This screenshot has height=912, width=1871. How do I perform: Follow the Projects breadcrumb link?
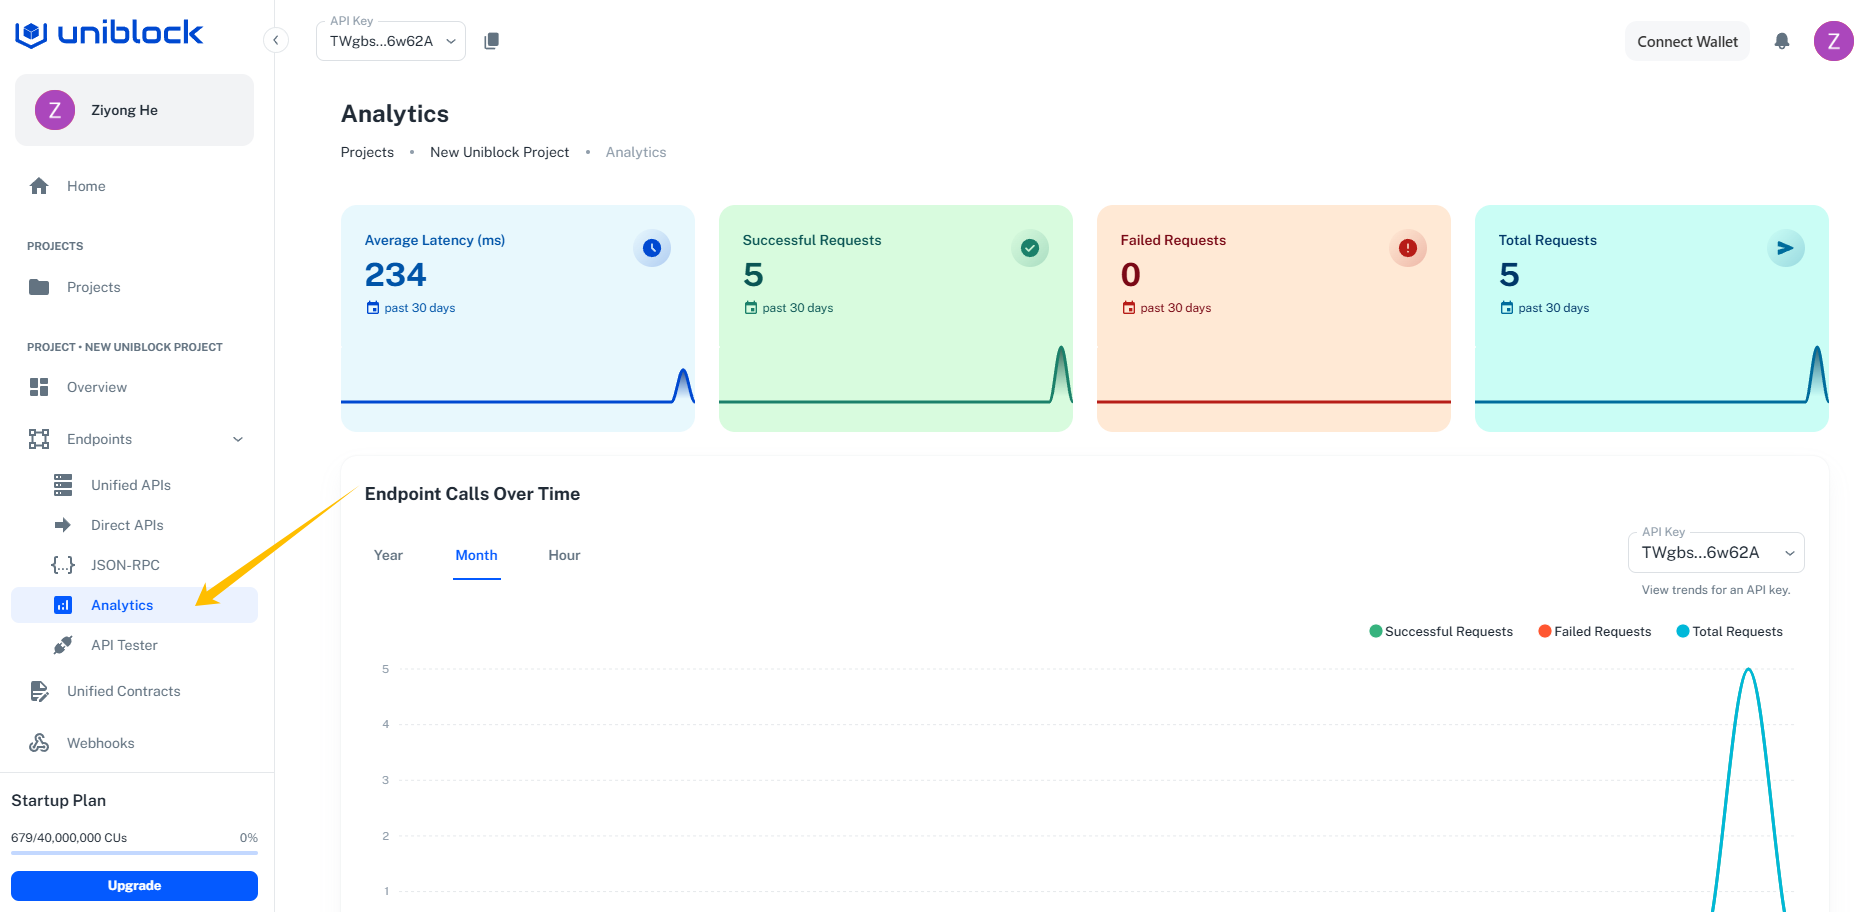click(367, 152)
